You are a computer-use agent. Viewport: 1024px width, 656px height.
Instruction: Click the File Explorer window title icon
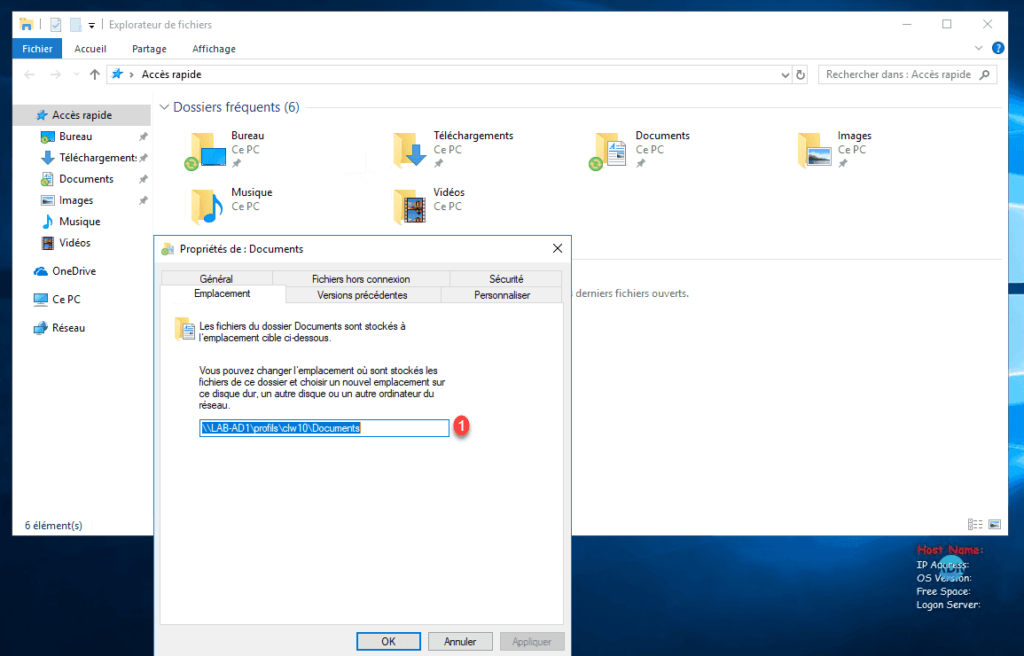26,25
